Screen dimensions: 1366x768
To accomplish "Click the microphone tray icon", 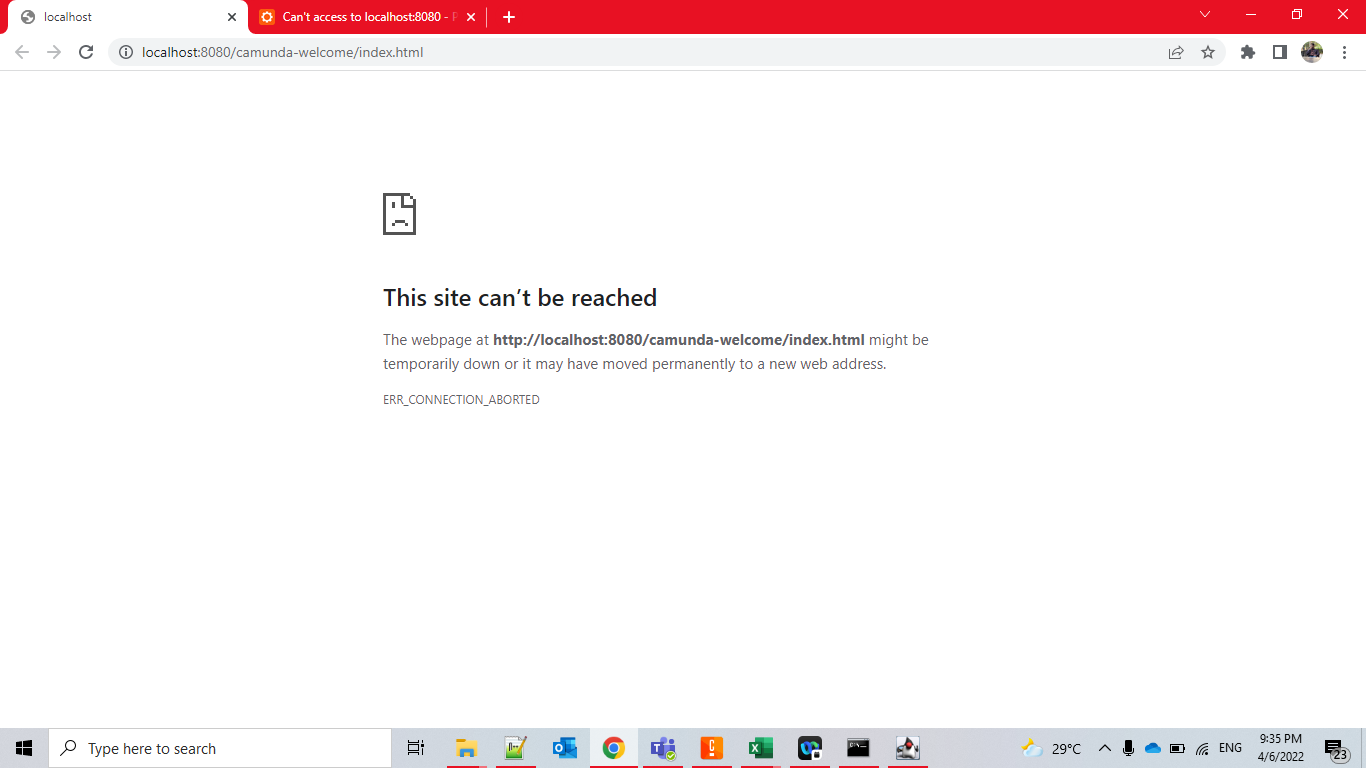I will point(1128,748).
